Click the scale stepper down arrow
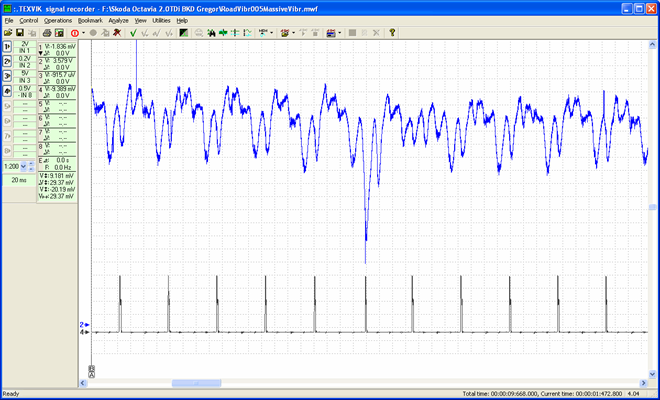This screenshot has height=400, width=660. pyautogui.click(x=31, y=169)
